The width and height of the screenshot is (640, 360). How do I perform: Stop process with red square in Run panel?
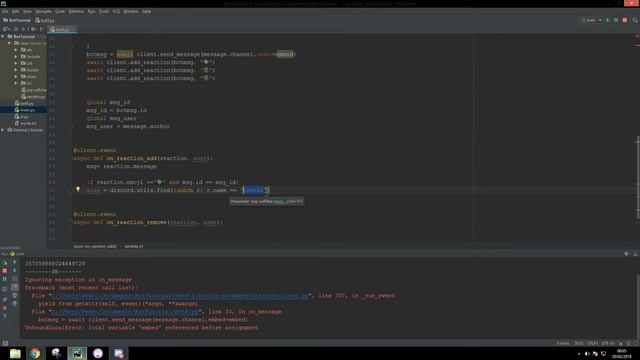click(4, 271)
